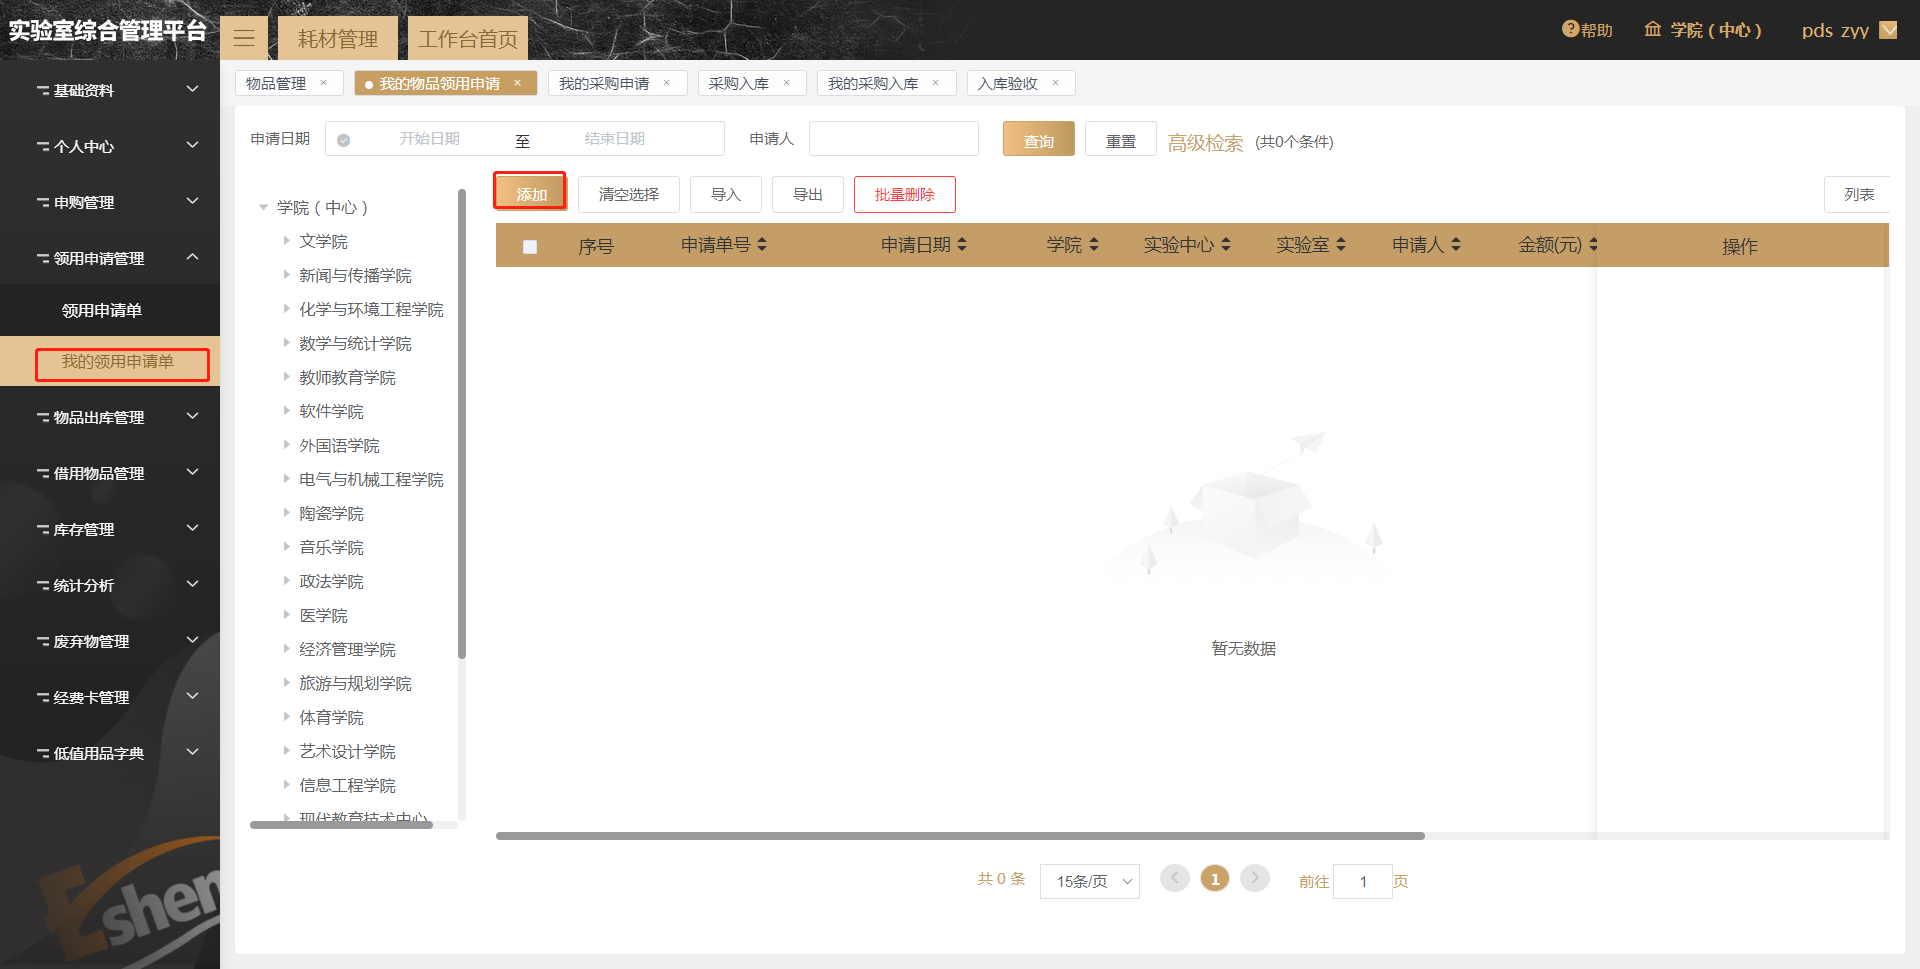This screenshot has width=1920, height=969.
Task: Open the help question mark icon
Action: click(1570, 30)
